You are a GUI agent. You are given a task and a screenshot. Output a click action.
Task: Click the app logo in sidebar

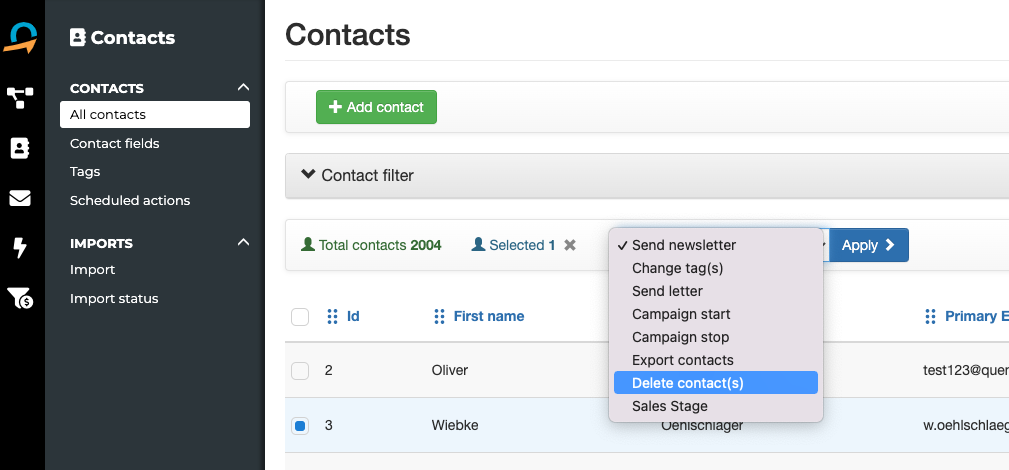[x=20, y=38]
